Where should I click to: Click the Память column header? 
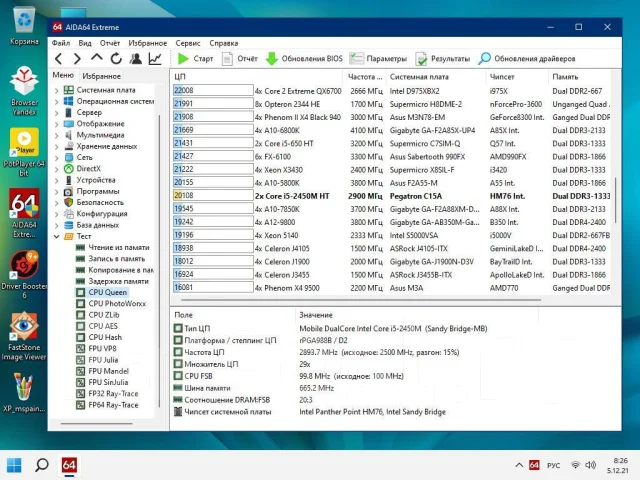click(580, 77)
